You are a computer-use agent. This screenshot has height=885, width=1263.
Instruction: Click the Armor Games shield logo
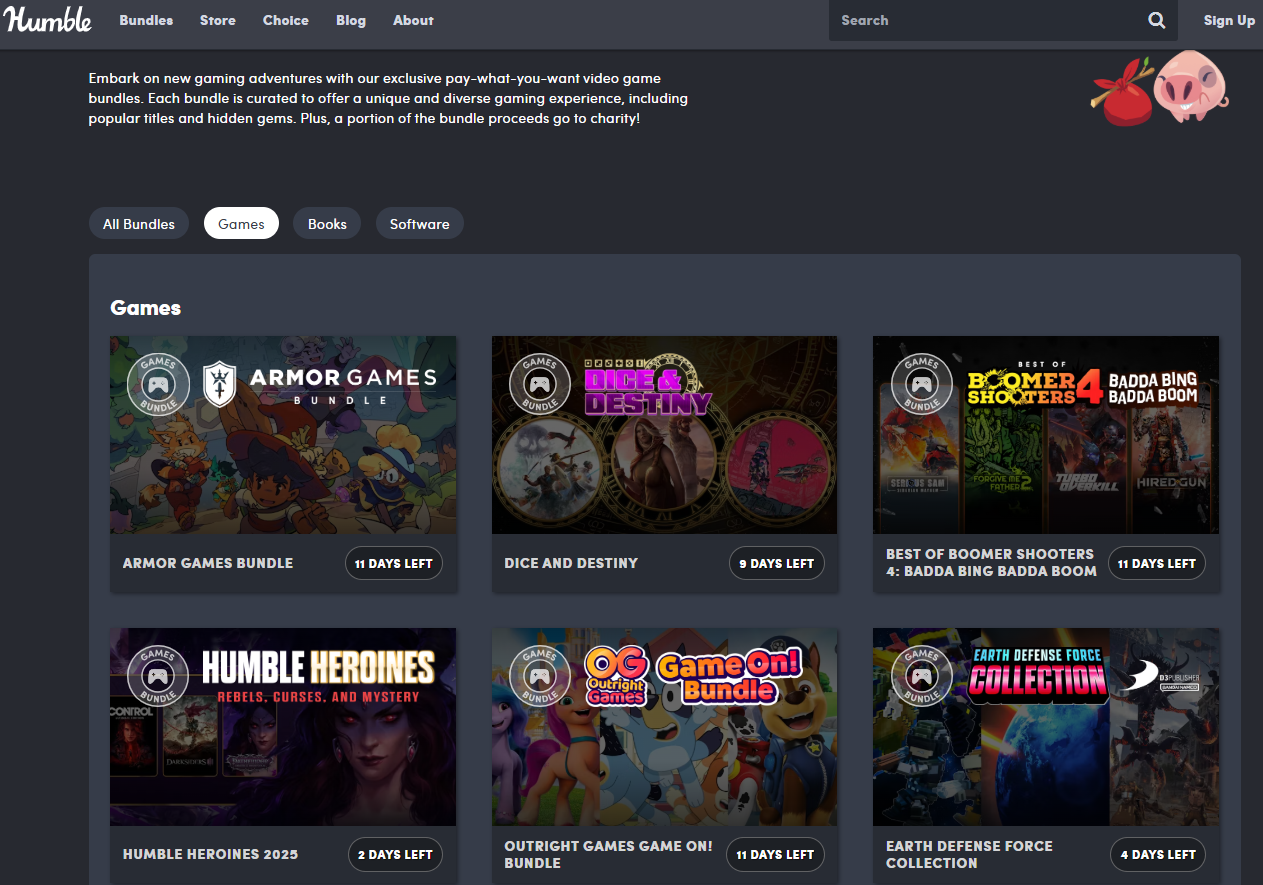coord(219,384)
